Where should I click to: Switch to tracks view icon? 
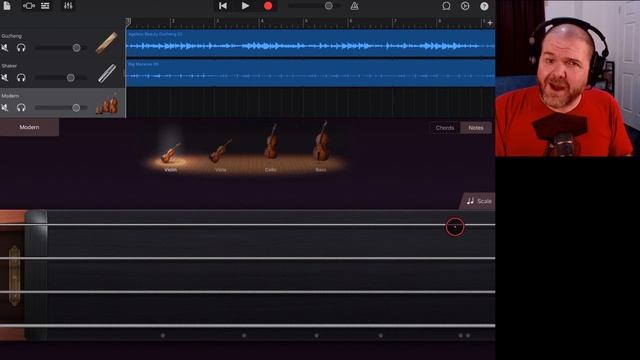click(x=45, y=6)
